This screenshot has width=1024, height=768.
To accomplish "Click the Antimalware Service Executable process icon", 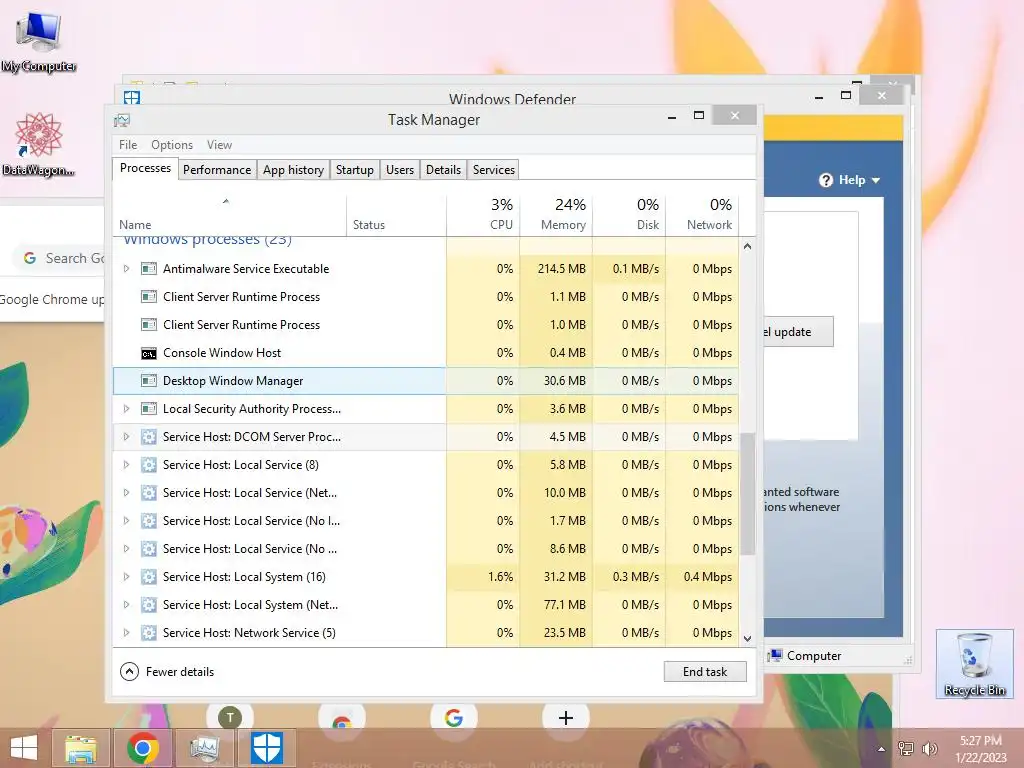I will pos(149,268).
